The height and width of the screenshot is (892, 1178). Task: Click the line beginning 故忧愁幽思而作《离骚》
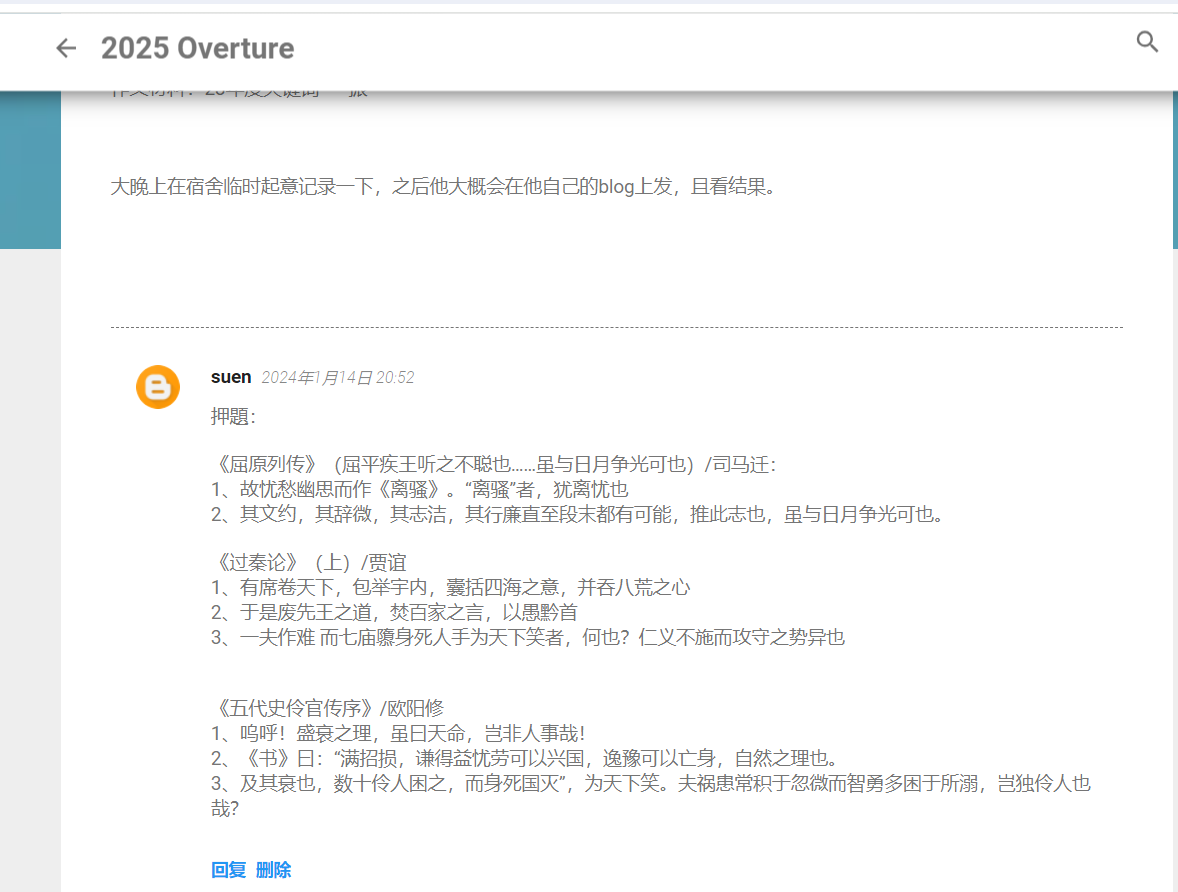pyautogui.click(x=420, y=490)
